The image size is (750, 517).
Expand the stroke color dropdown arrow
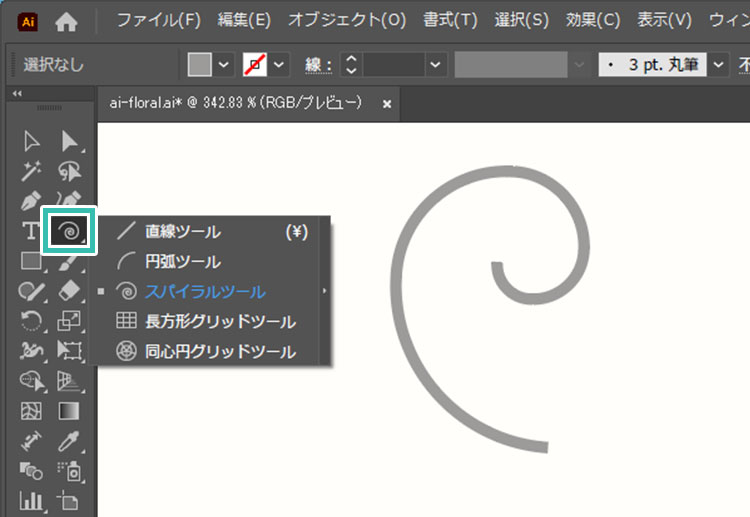(x=279, y=65)
